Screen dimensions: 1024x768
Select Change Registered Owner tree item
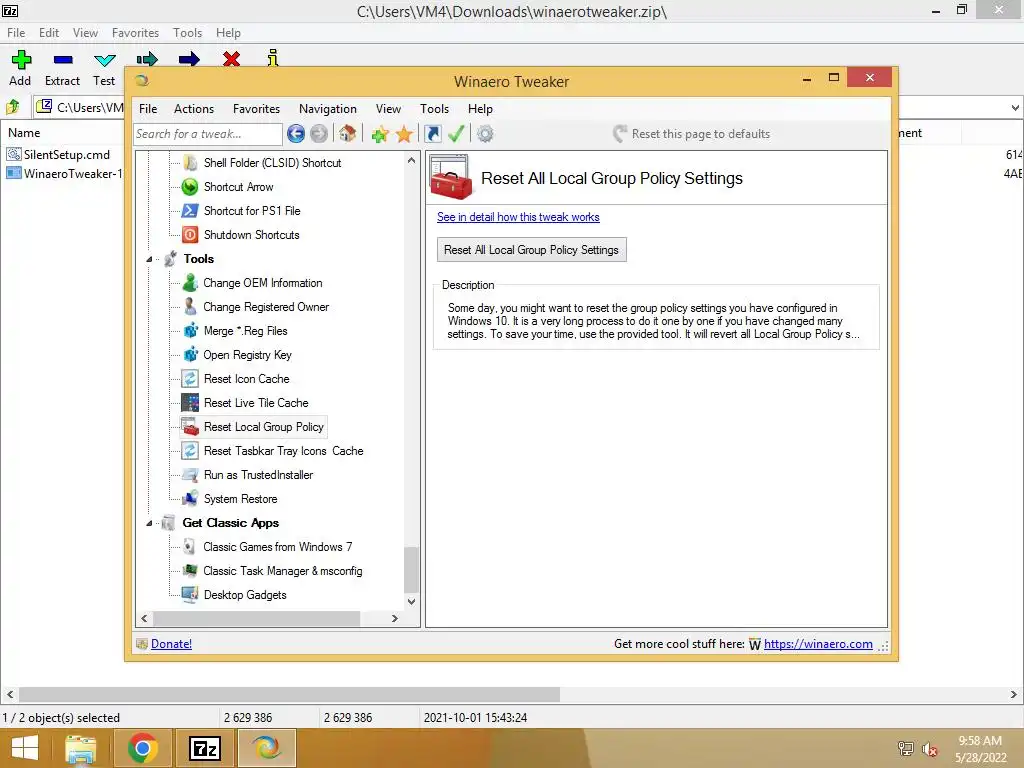coord(266,307)
